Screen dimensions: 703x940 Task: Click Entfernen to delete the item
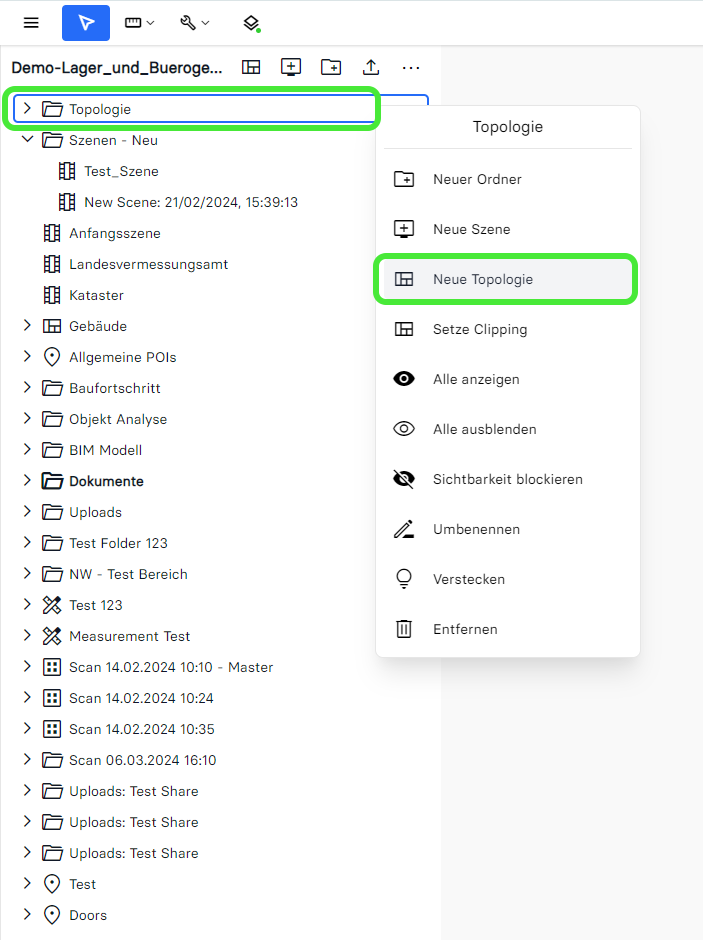[x=464, y=629]
